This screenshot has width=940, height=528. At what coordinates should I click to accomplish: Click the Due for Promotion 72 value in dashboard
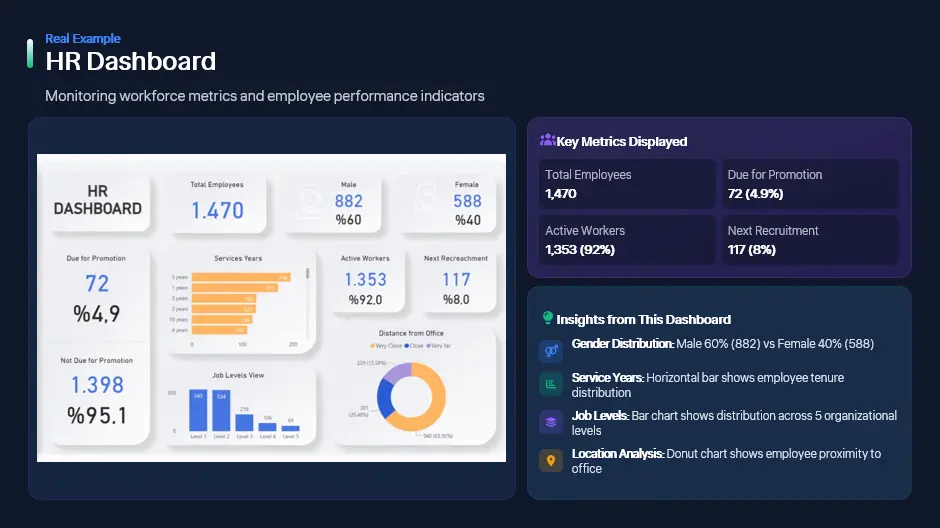[97, 283]
